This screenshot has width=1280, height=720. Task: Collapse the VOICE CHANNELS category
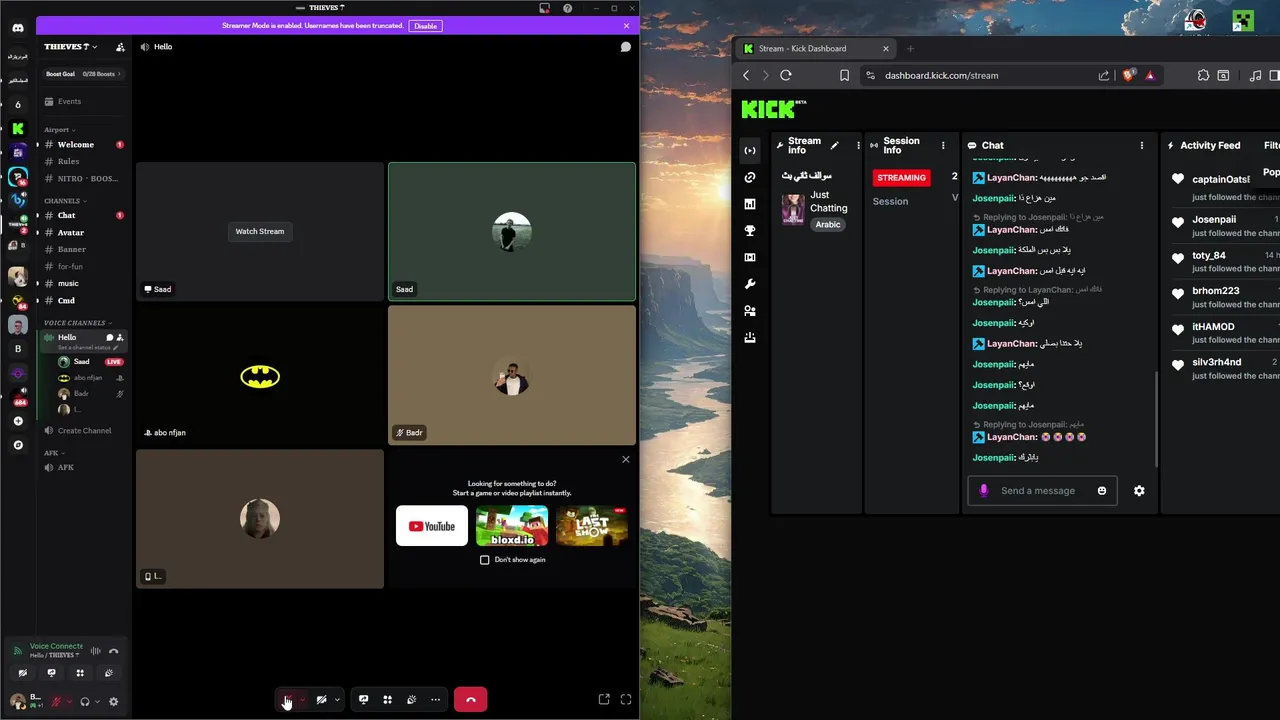78,323
